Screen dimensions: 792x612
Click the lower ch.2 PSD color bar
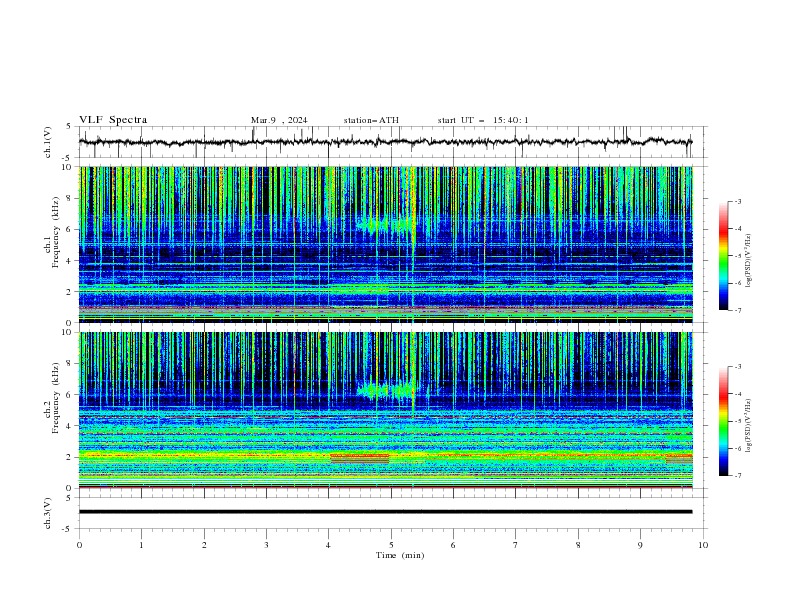tap(723, 421)
